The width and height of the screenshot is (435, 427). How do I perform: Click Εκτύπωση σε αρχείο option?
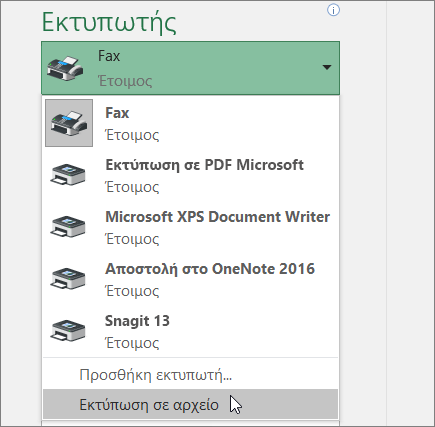click(x=191, y=404)
